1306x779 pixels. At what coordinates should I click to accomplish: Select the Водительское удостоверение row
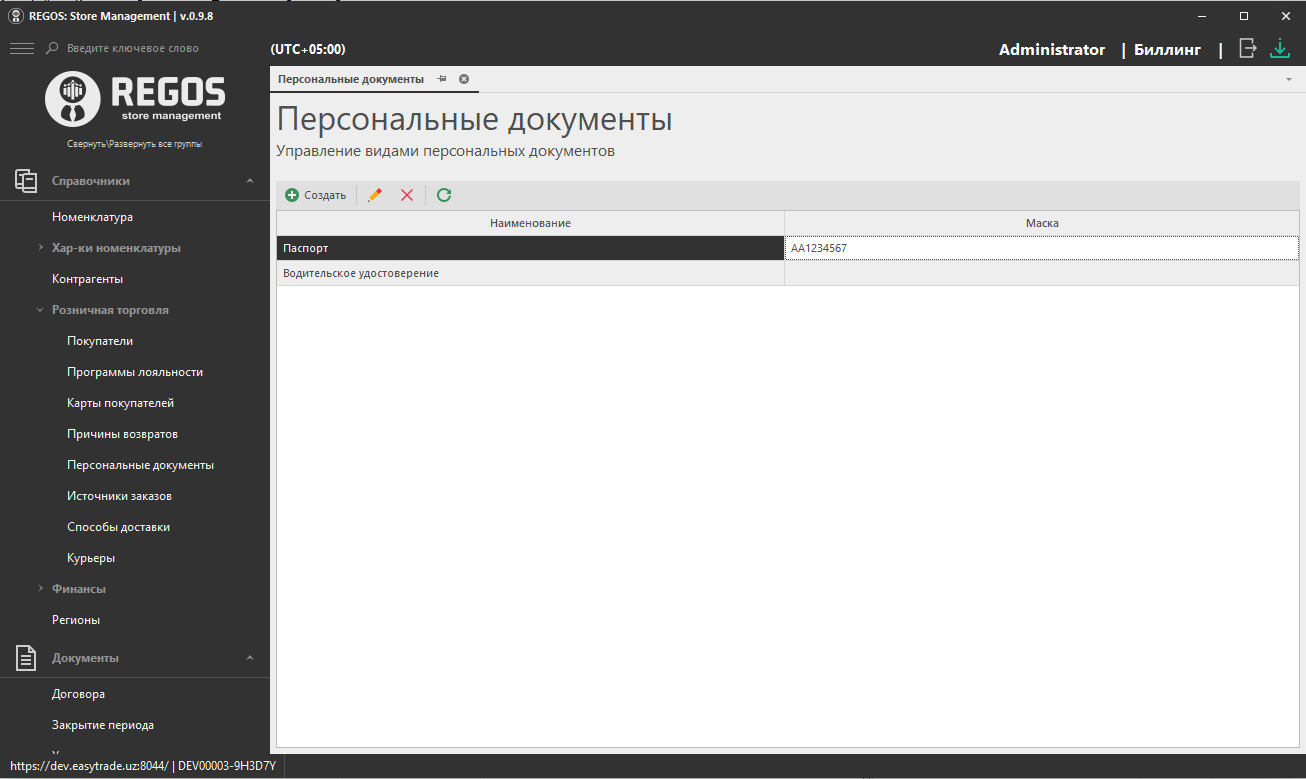(x=530, y=273)
